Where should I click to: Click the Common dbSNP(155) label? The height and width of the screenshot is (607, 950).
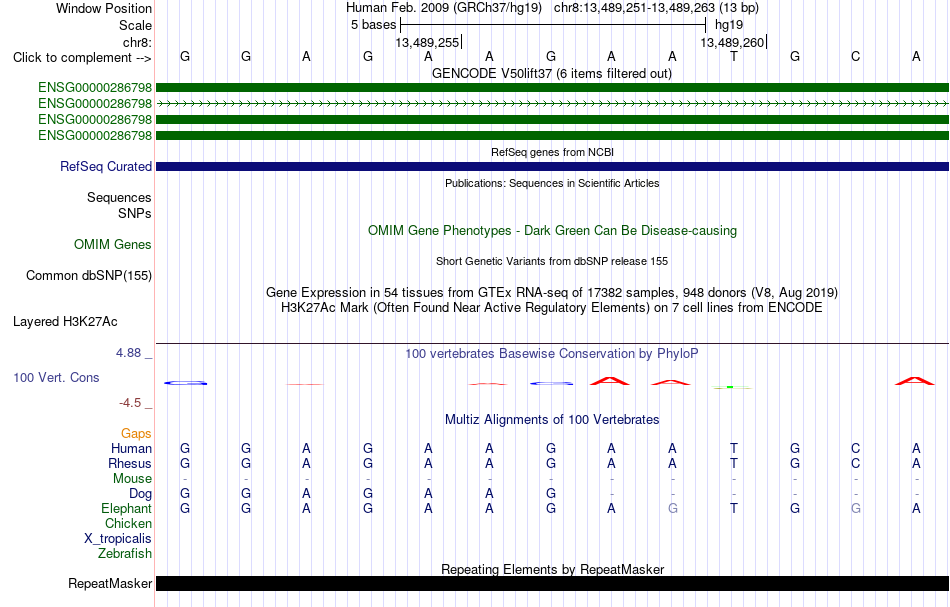coord(89,275)
